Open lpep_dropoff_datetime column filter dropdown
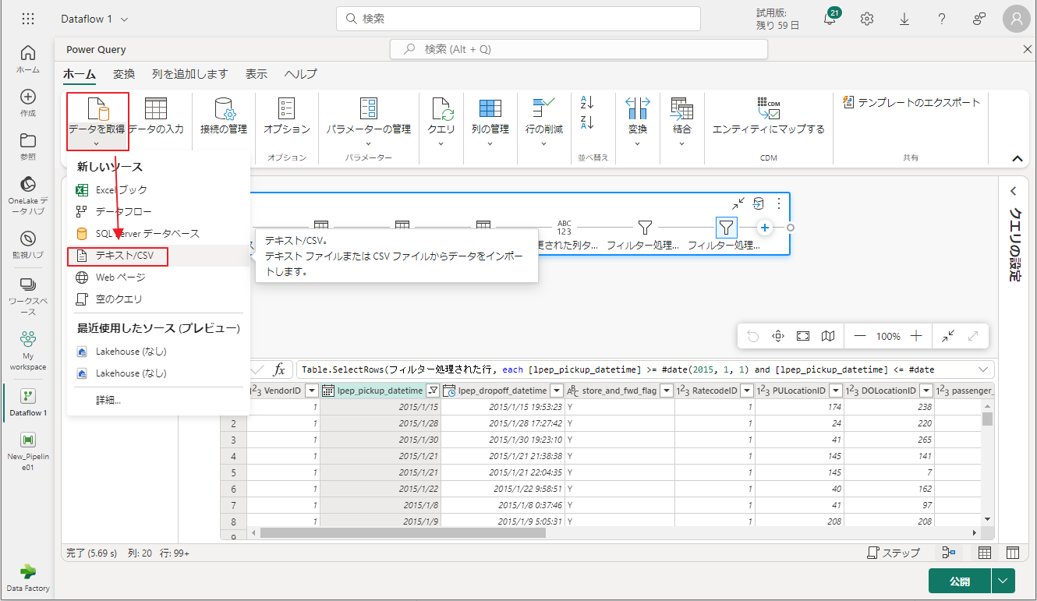 (x=557, y=390)
